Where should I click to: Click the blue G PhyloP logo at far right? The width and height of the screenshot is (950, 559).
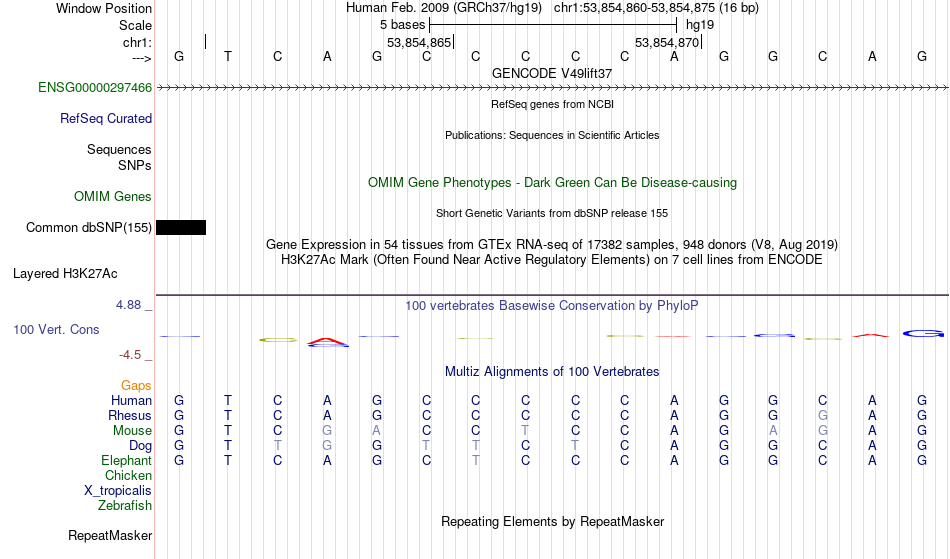(x=923, y=333)
